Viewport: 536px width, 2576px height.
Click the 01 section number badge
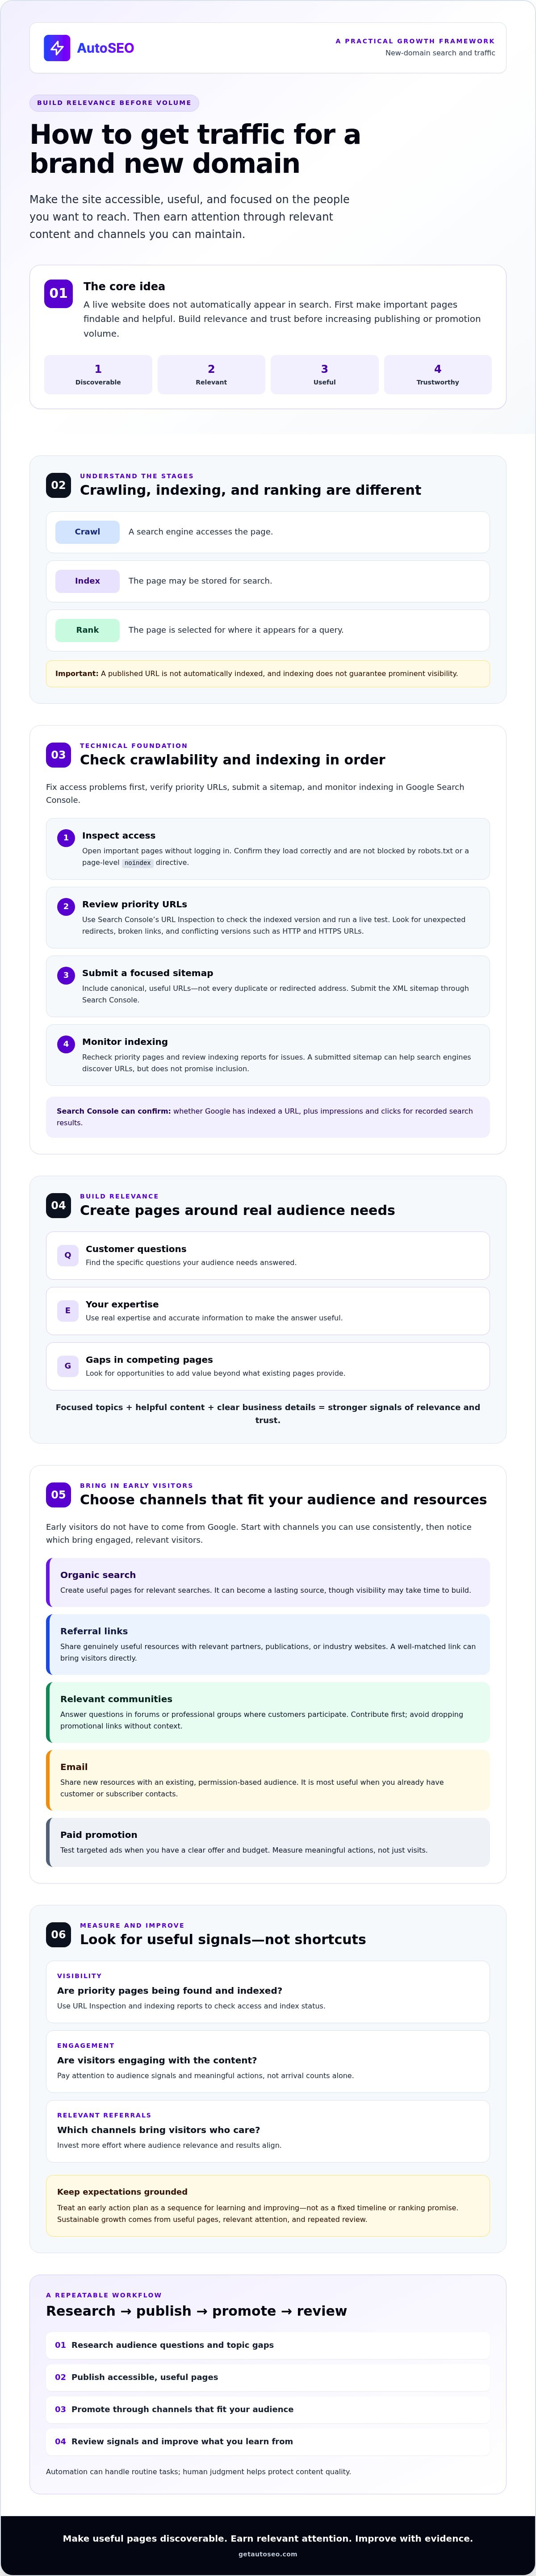(58, 293)
